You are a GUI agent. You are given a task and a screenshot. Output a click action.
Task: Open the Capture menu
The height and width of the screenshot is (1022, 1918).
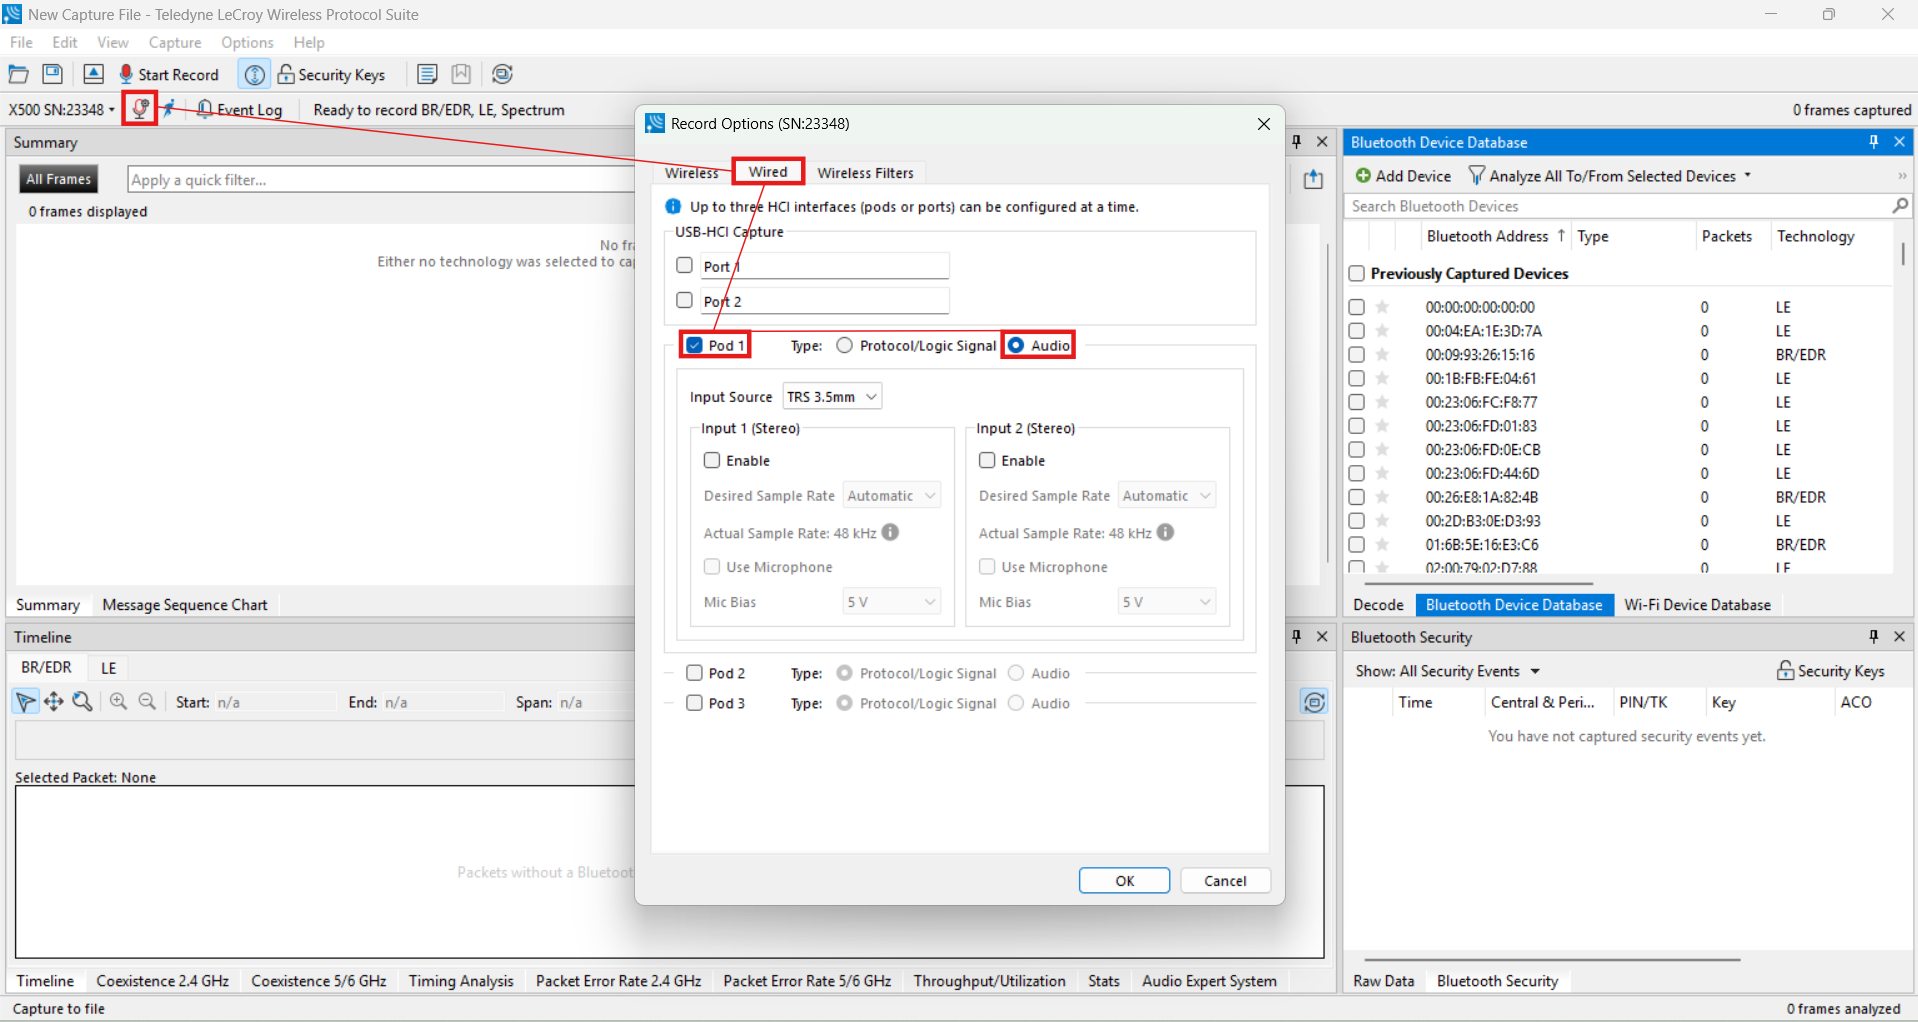pos(175,42)
